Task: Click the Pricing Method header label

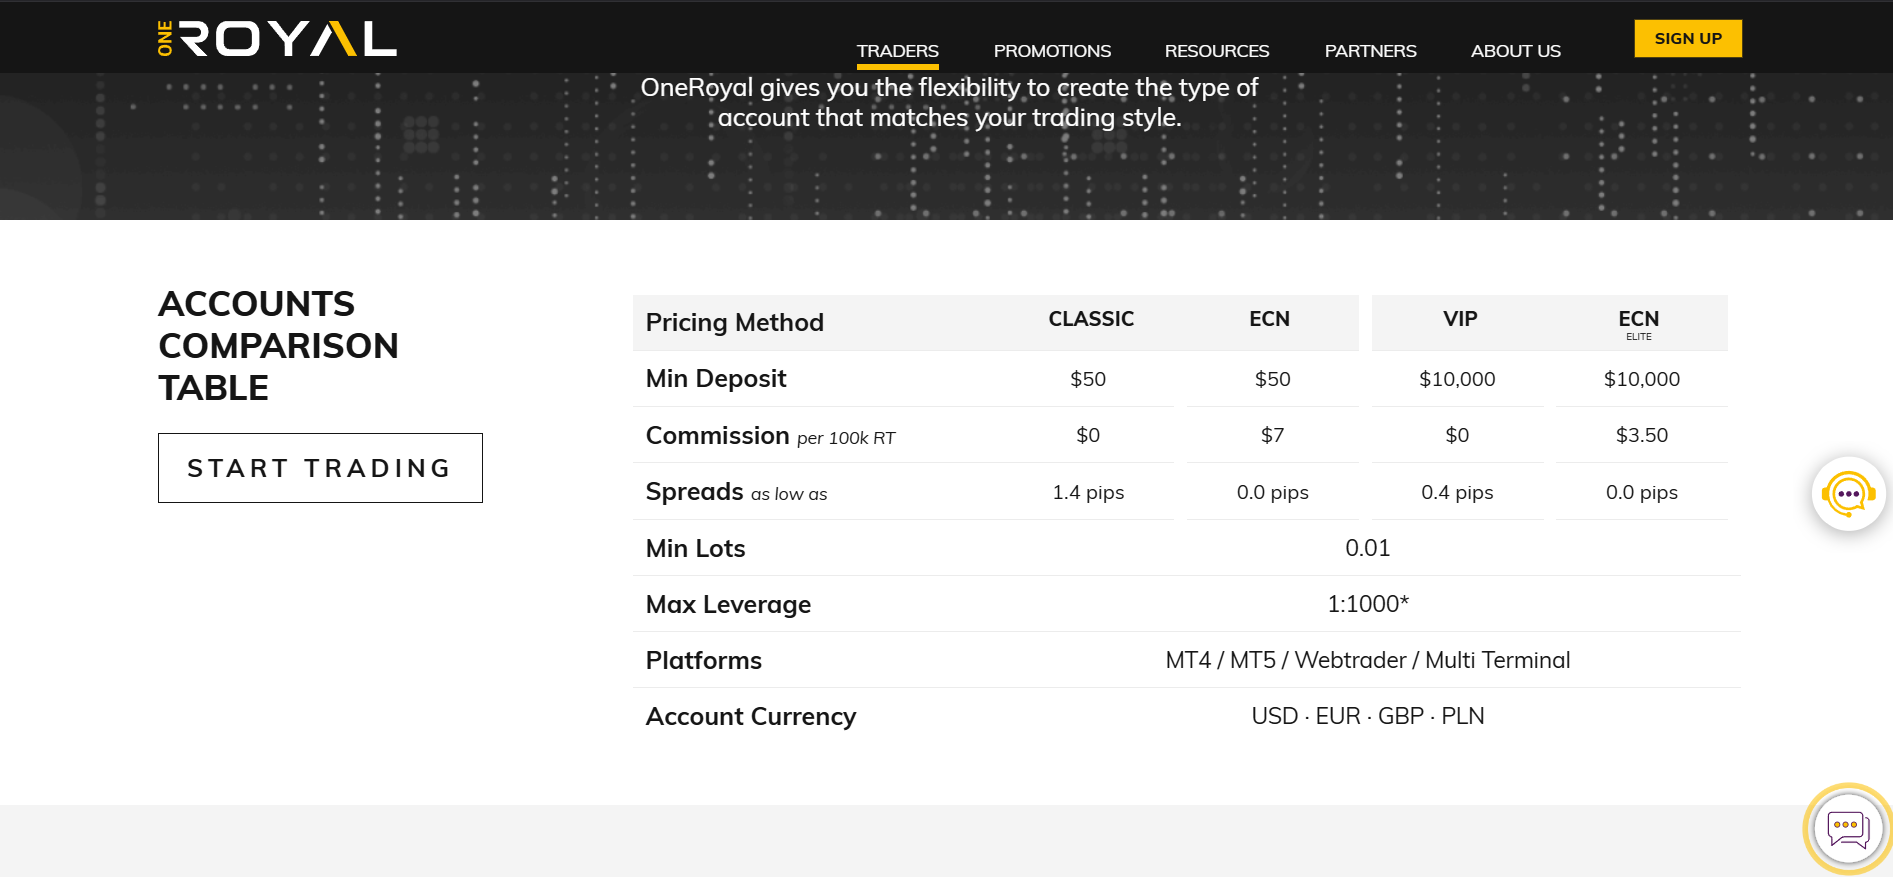Action: [735, 322]
